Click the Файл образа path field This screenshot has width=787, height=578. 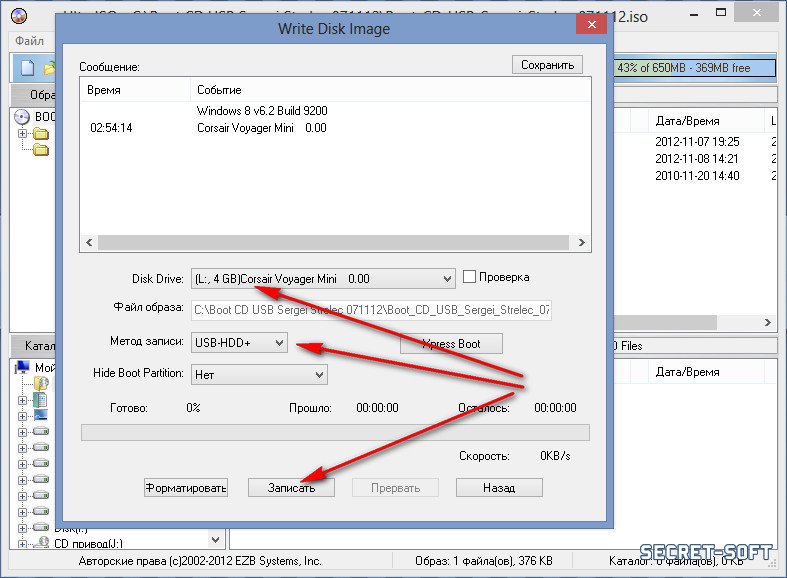(371, 310)
